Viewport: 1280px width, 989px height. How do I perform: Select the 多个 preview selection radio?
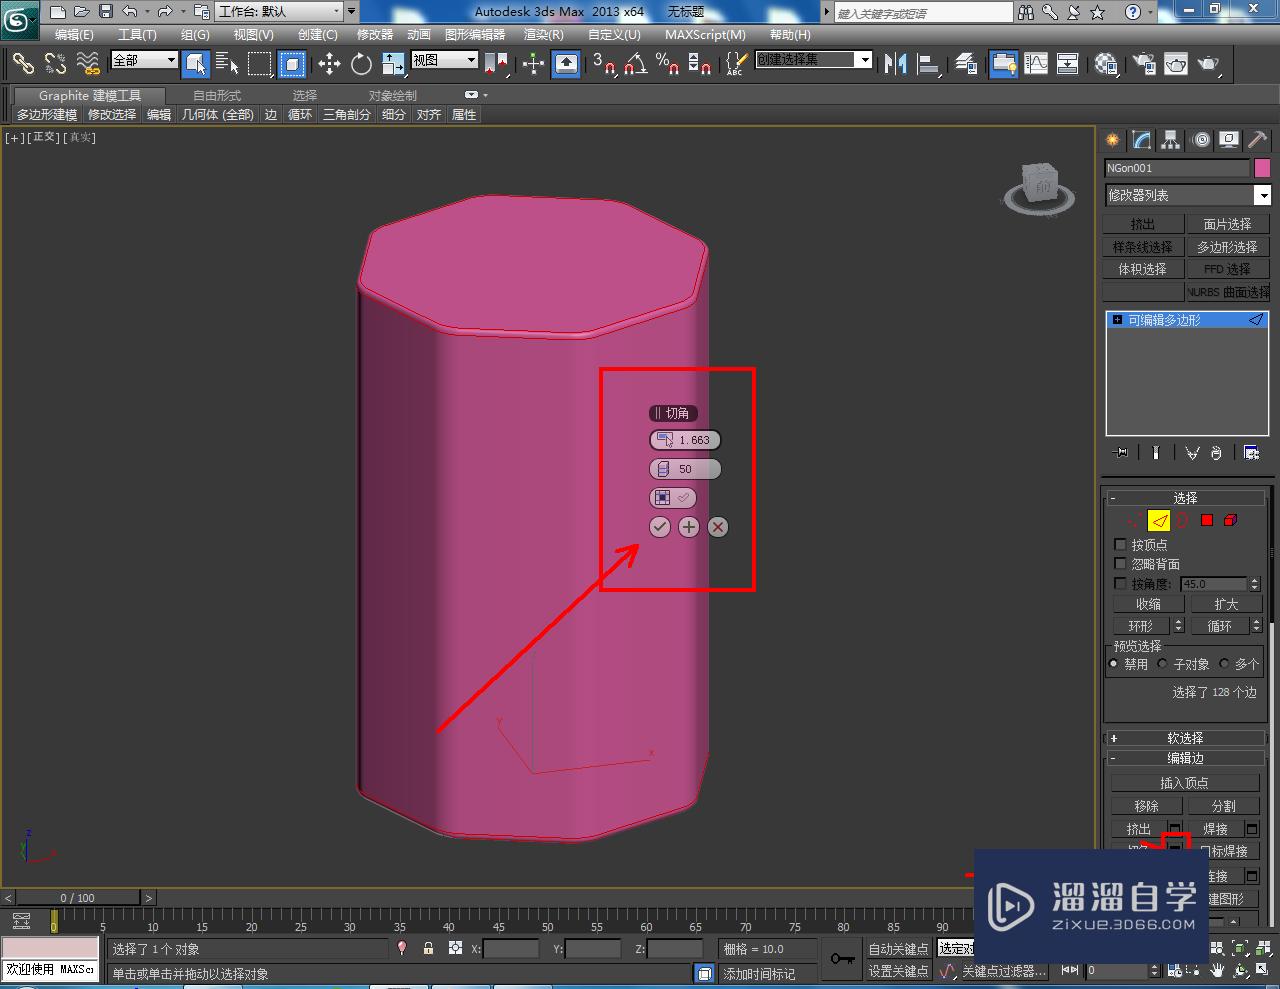click(1224, 663)
